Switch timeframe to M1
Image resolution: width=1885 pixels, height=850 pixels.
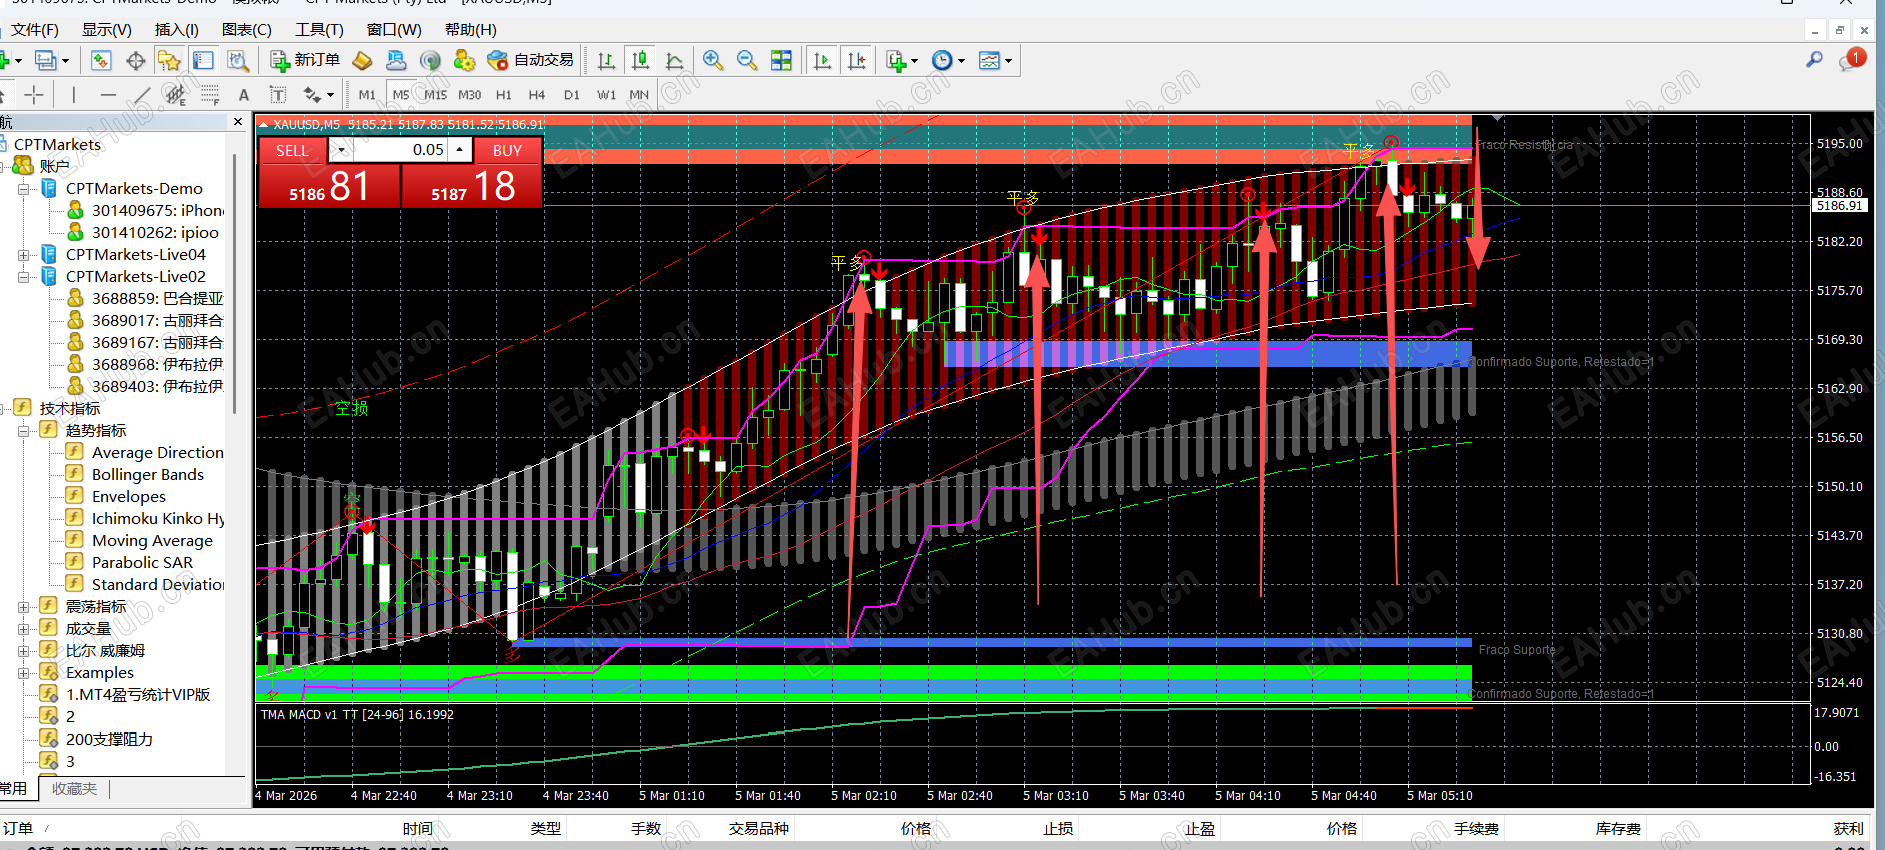tap(367, 95)
